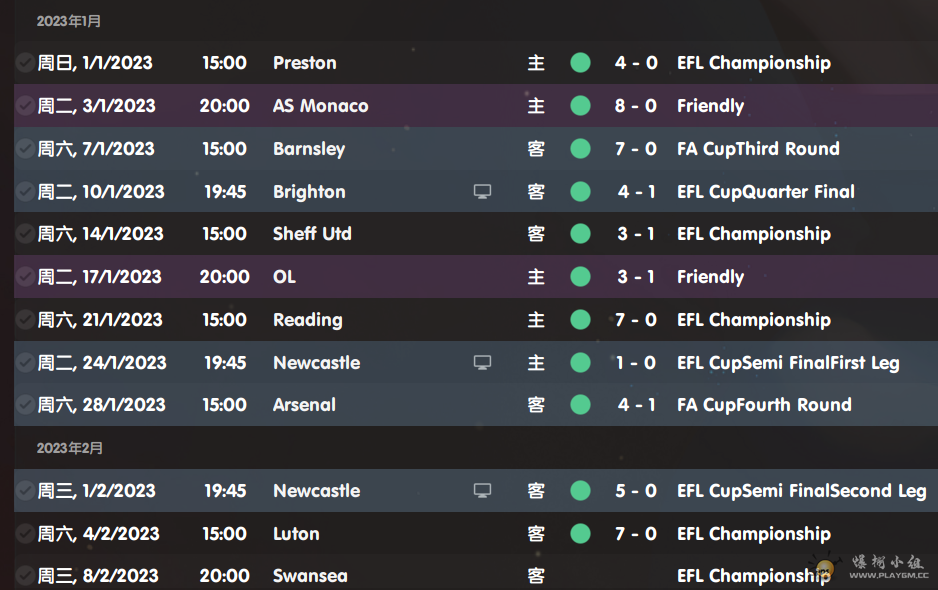
Task: Open the 8 - 0 Friendly result
Action: [636, 106]
